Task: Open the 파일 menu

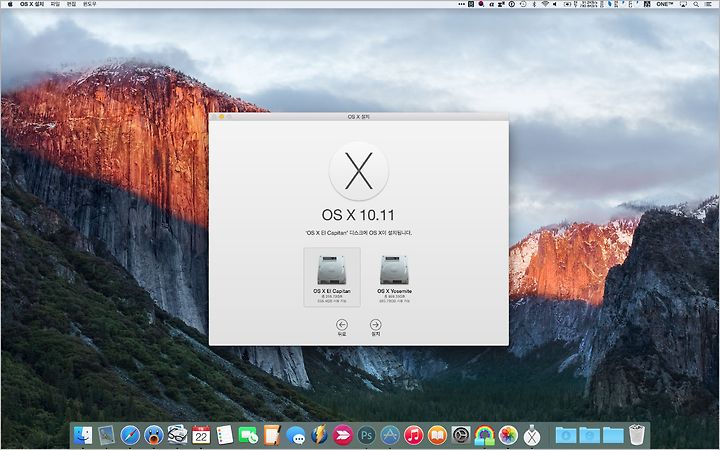Action: pos(55,4)
